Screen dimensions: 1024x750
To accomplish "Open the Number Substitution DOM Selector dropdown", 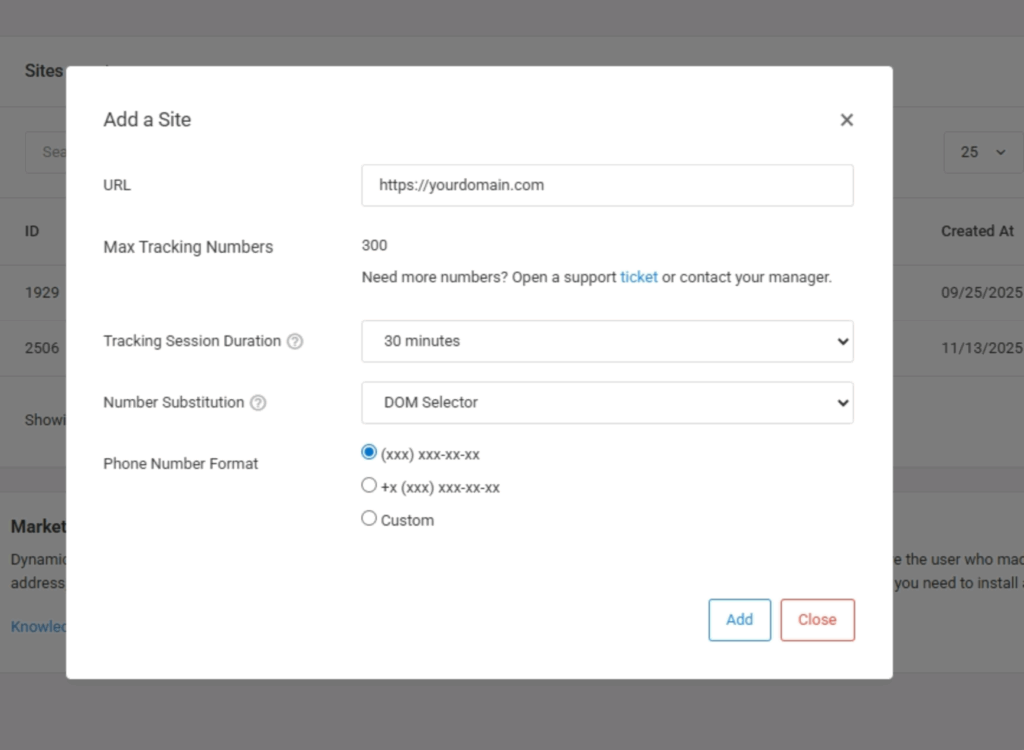I will tap(607, 402).
